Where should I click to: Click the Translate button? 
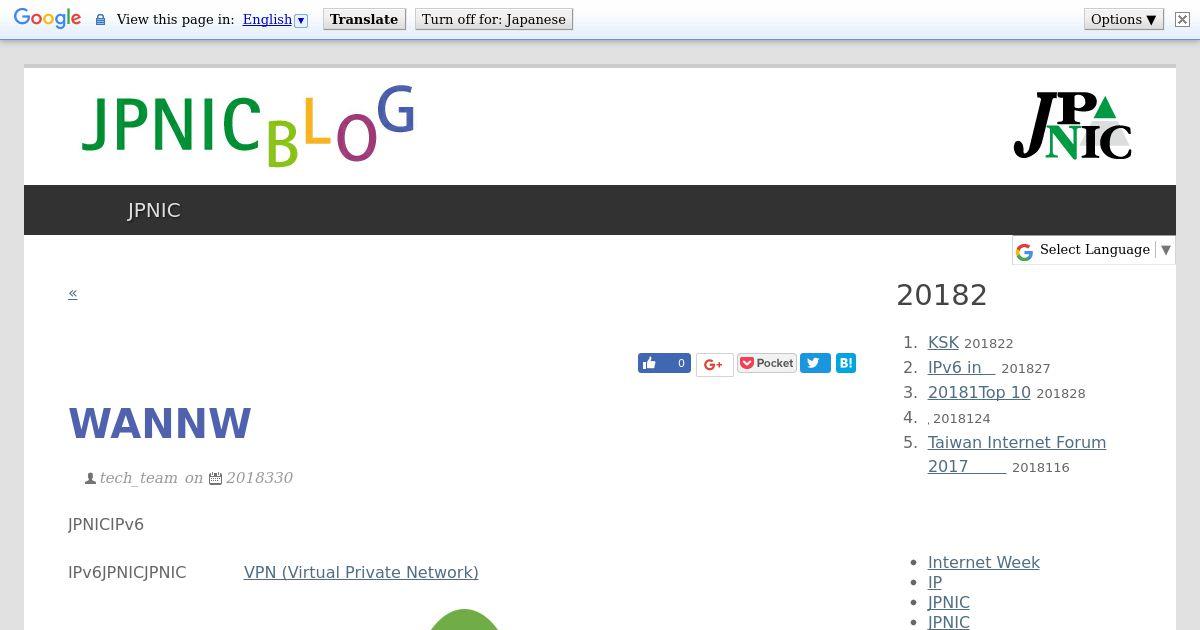[x=364, y=19]
